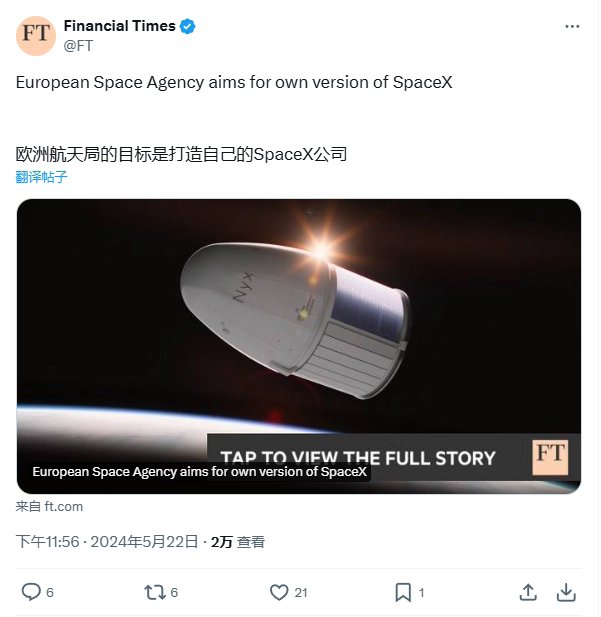Click the share upload icon
The height and width of the screenshot is (617, 601).
(x=529, y=592)
